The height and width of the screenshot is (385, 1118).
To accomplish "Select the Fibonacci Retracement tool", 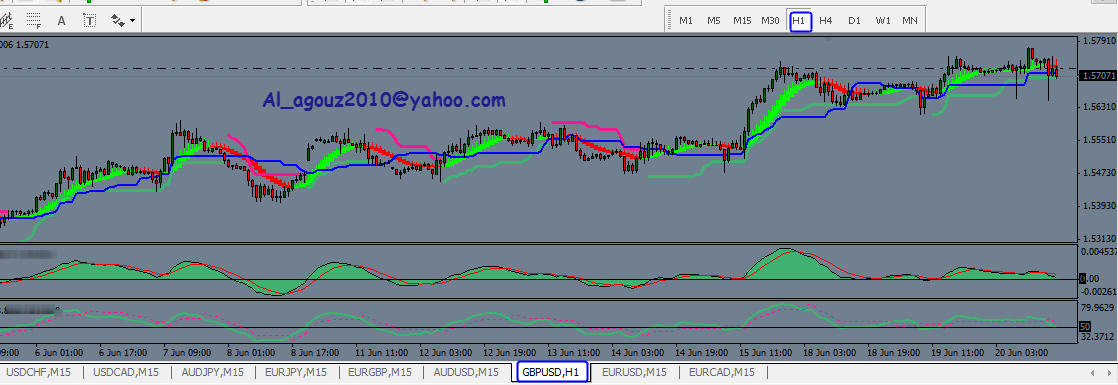I will point(34,21).
